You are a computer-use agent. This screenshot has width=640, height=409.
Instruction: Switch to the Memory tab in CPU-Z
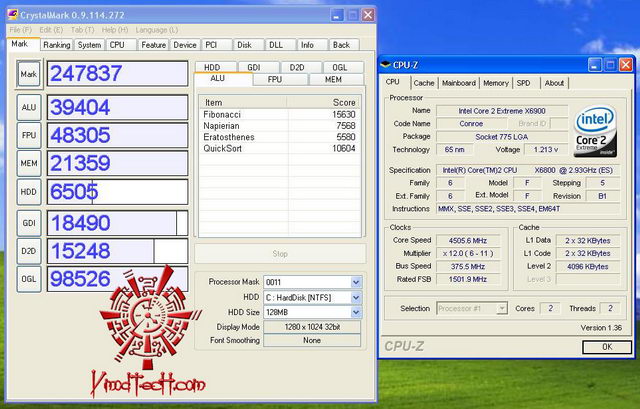(496, 83)
